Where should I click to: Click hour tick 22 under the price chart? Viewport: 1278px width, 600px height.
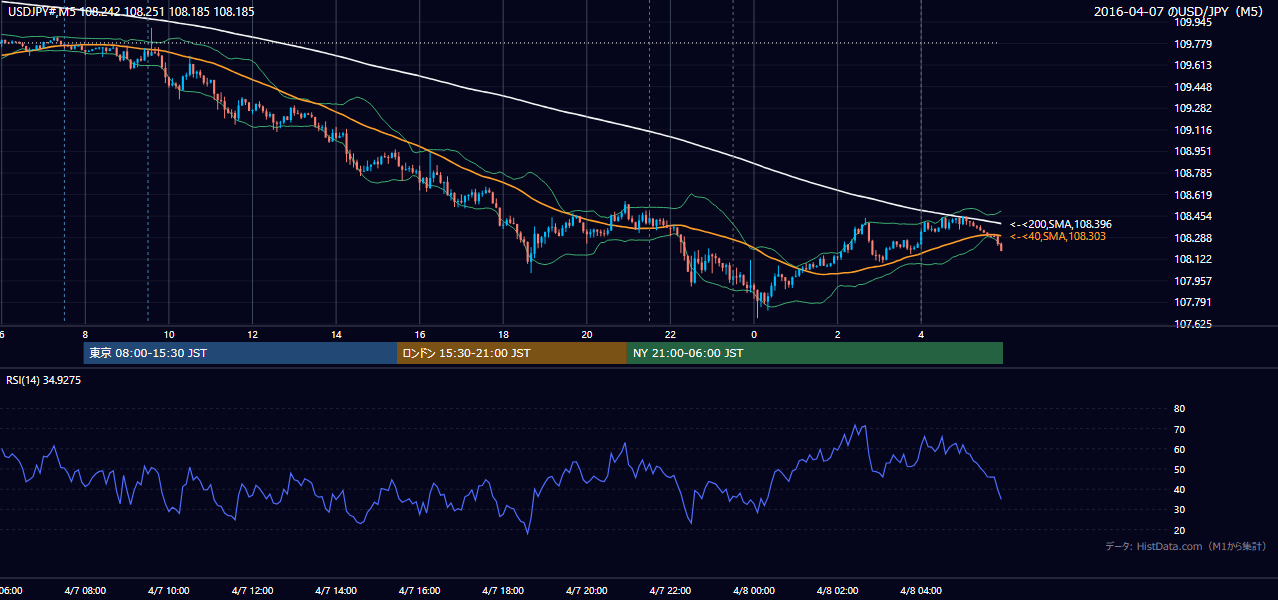(x=670, y=334)
